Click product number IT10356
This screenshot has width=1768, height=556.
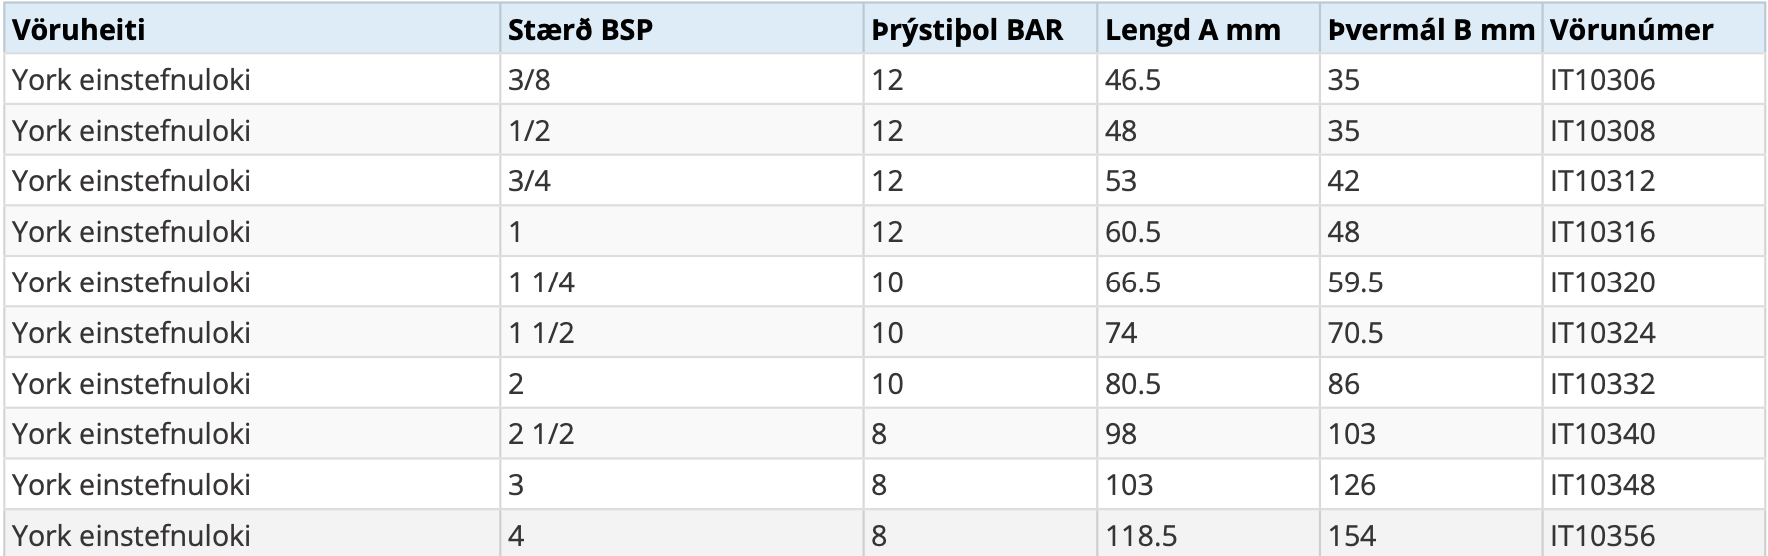[x=1603, y=536]
